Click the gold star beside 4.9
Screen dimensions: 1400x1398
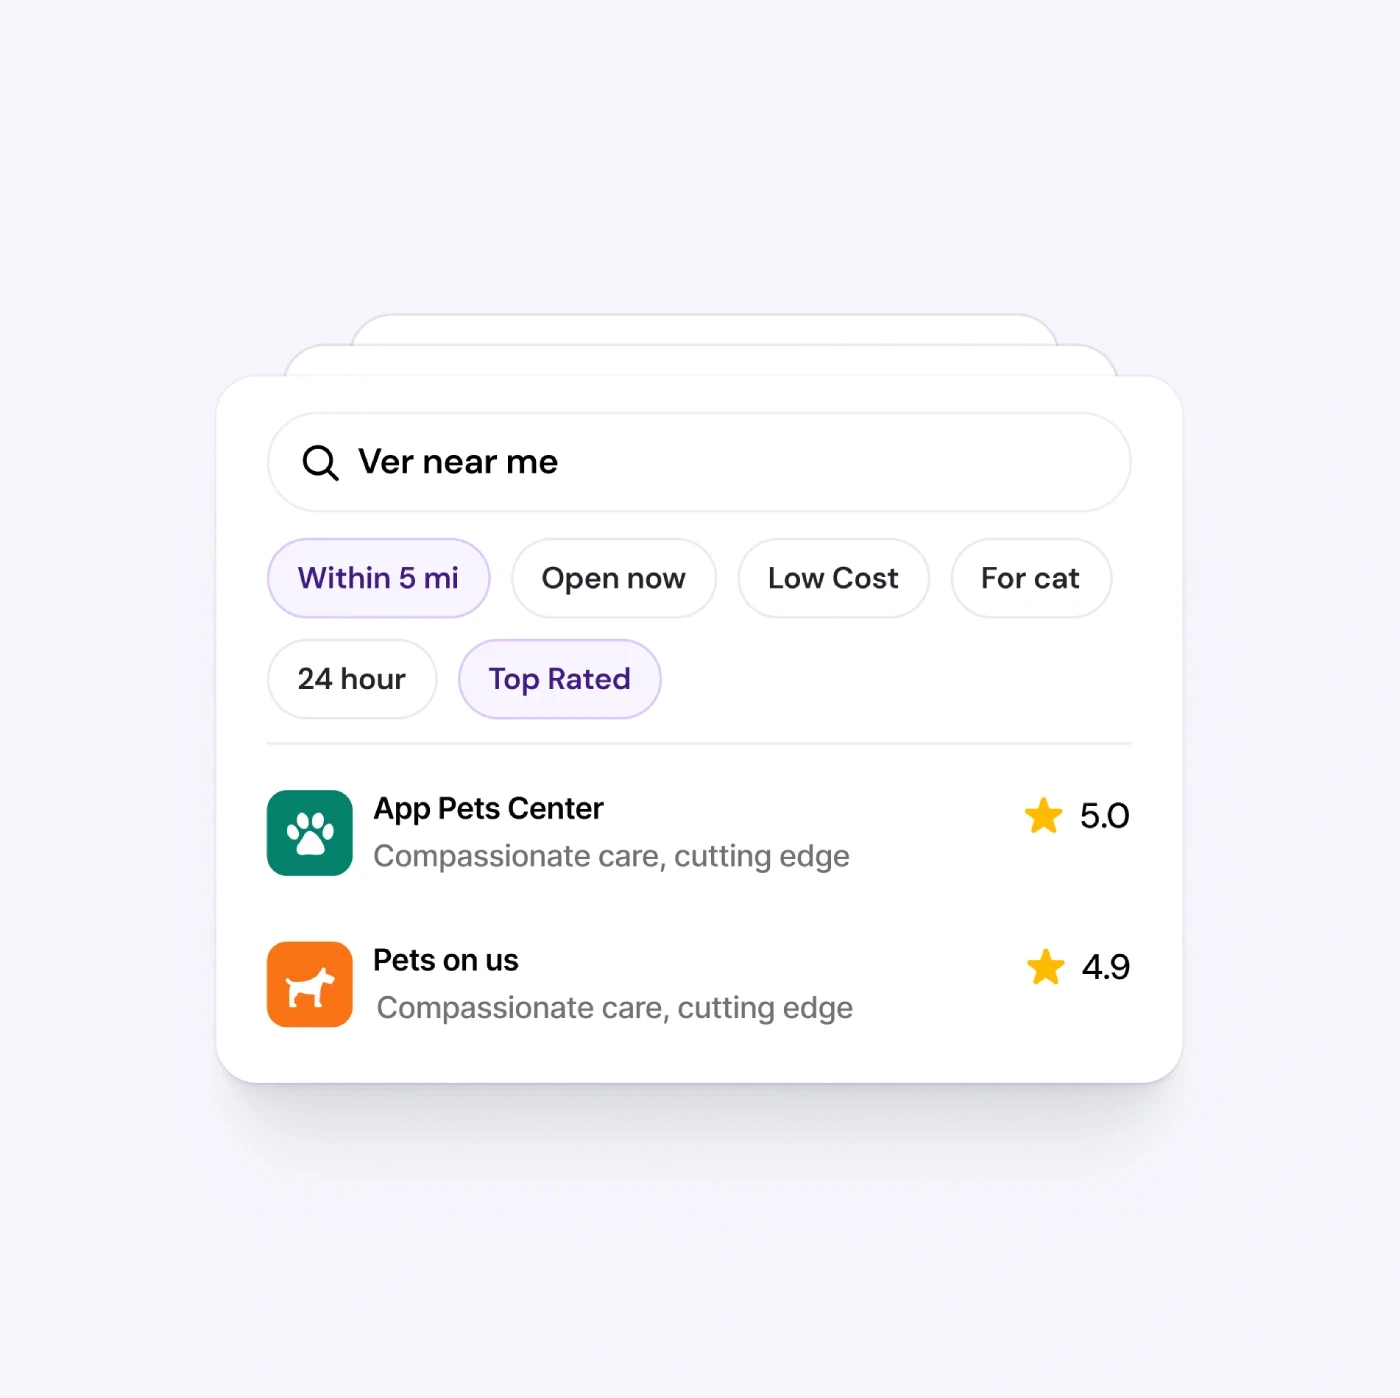click(x=1045, y=966)
